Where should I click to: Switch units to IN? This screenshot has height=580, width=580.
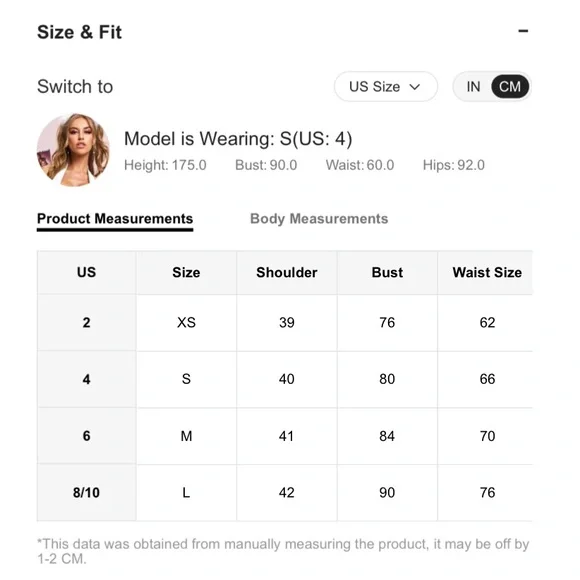(473, 87)
